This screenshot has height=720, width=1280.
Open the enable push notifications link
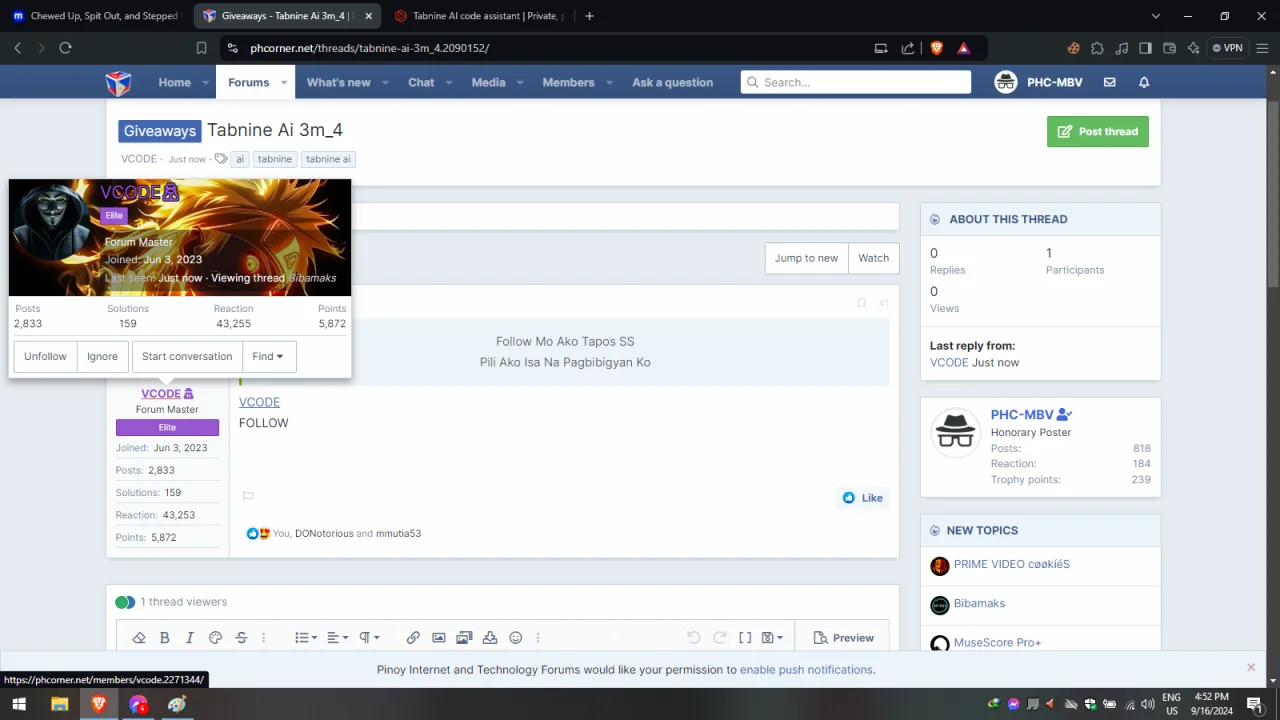click(806, 670)
